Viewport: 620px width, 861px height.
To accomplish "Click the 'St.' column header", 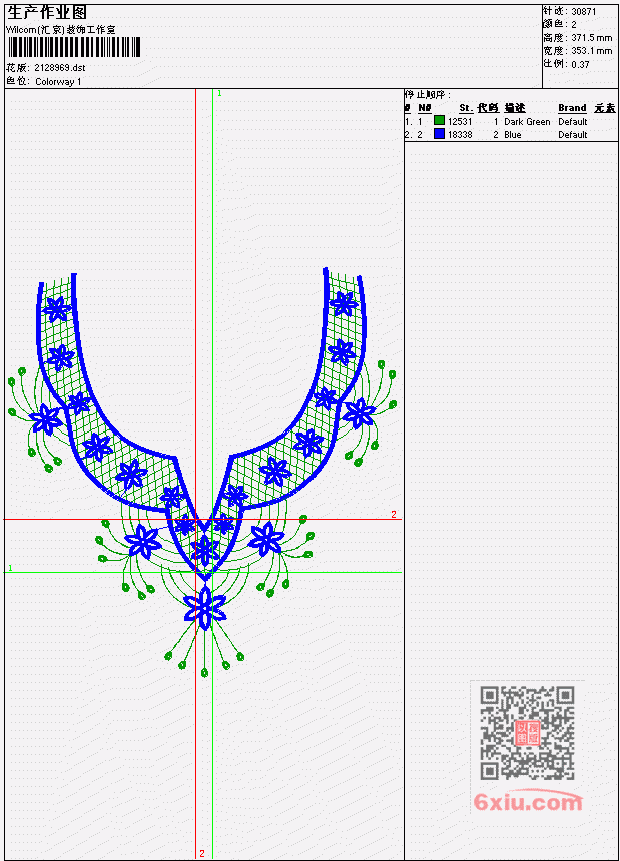I will (x=466, y=108).
